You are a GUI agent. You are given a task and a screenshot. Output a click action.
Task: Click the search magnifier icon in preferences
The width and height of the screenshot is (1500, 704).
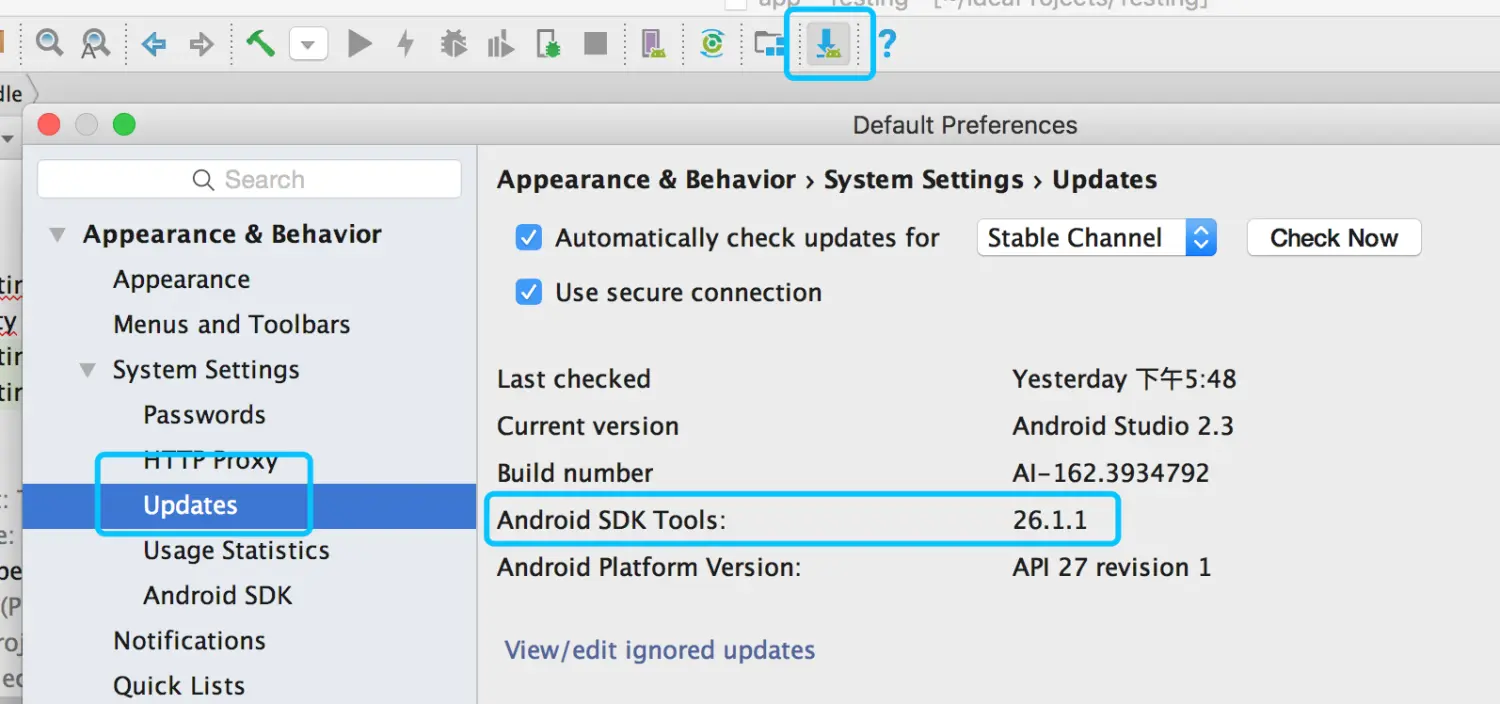point(203,180)
